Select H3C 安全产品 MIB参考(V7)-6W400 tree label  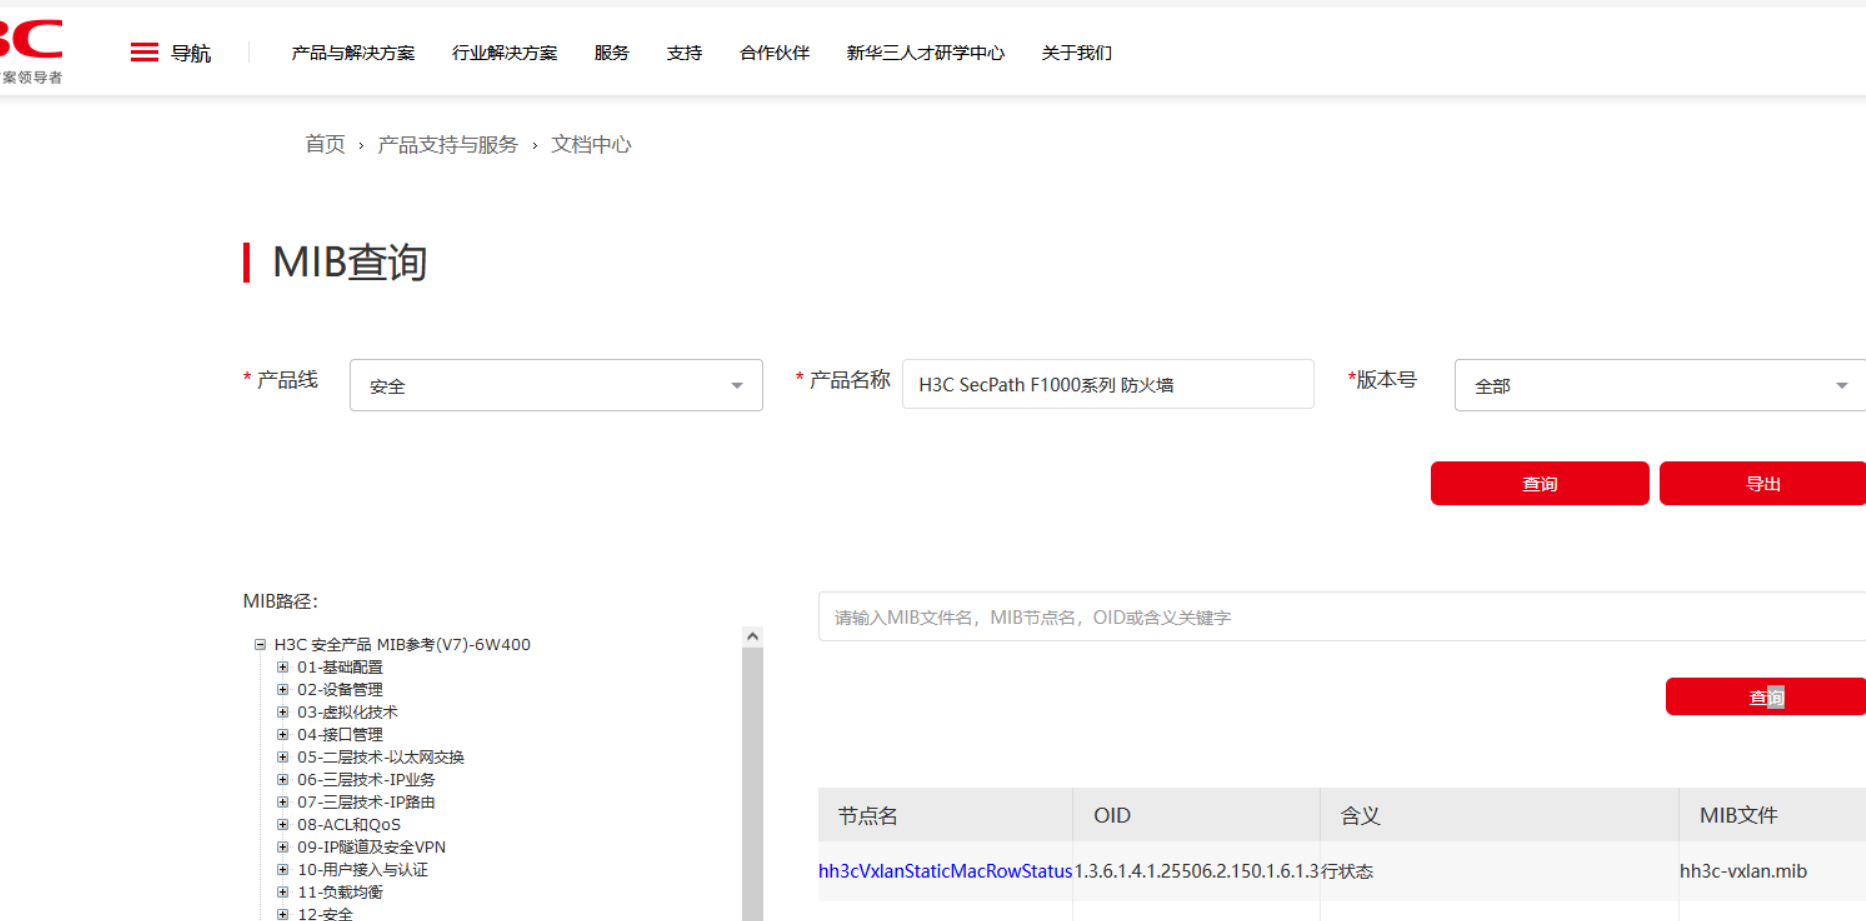click(402, 645)
